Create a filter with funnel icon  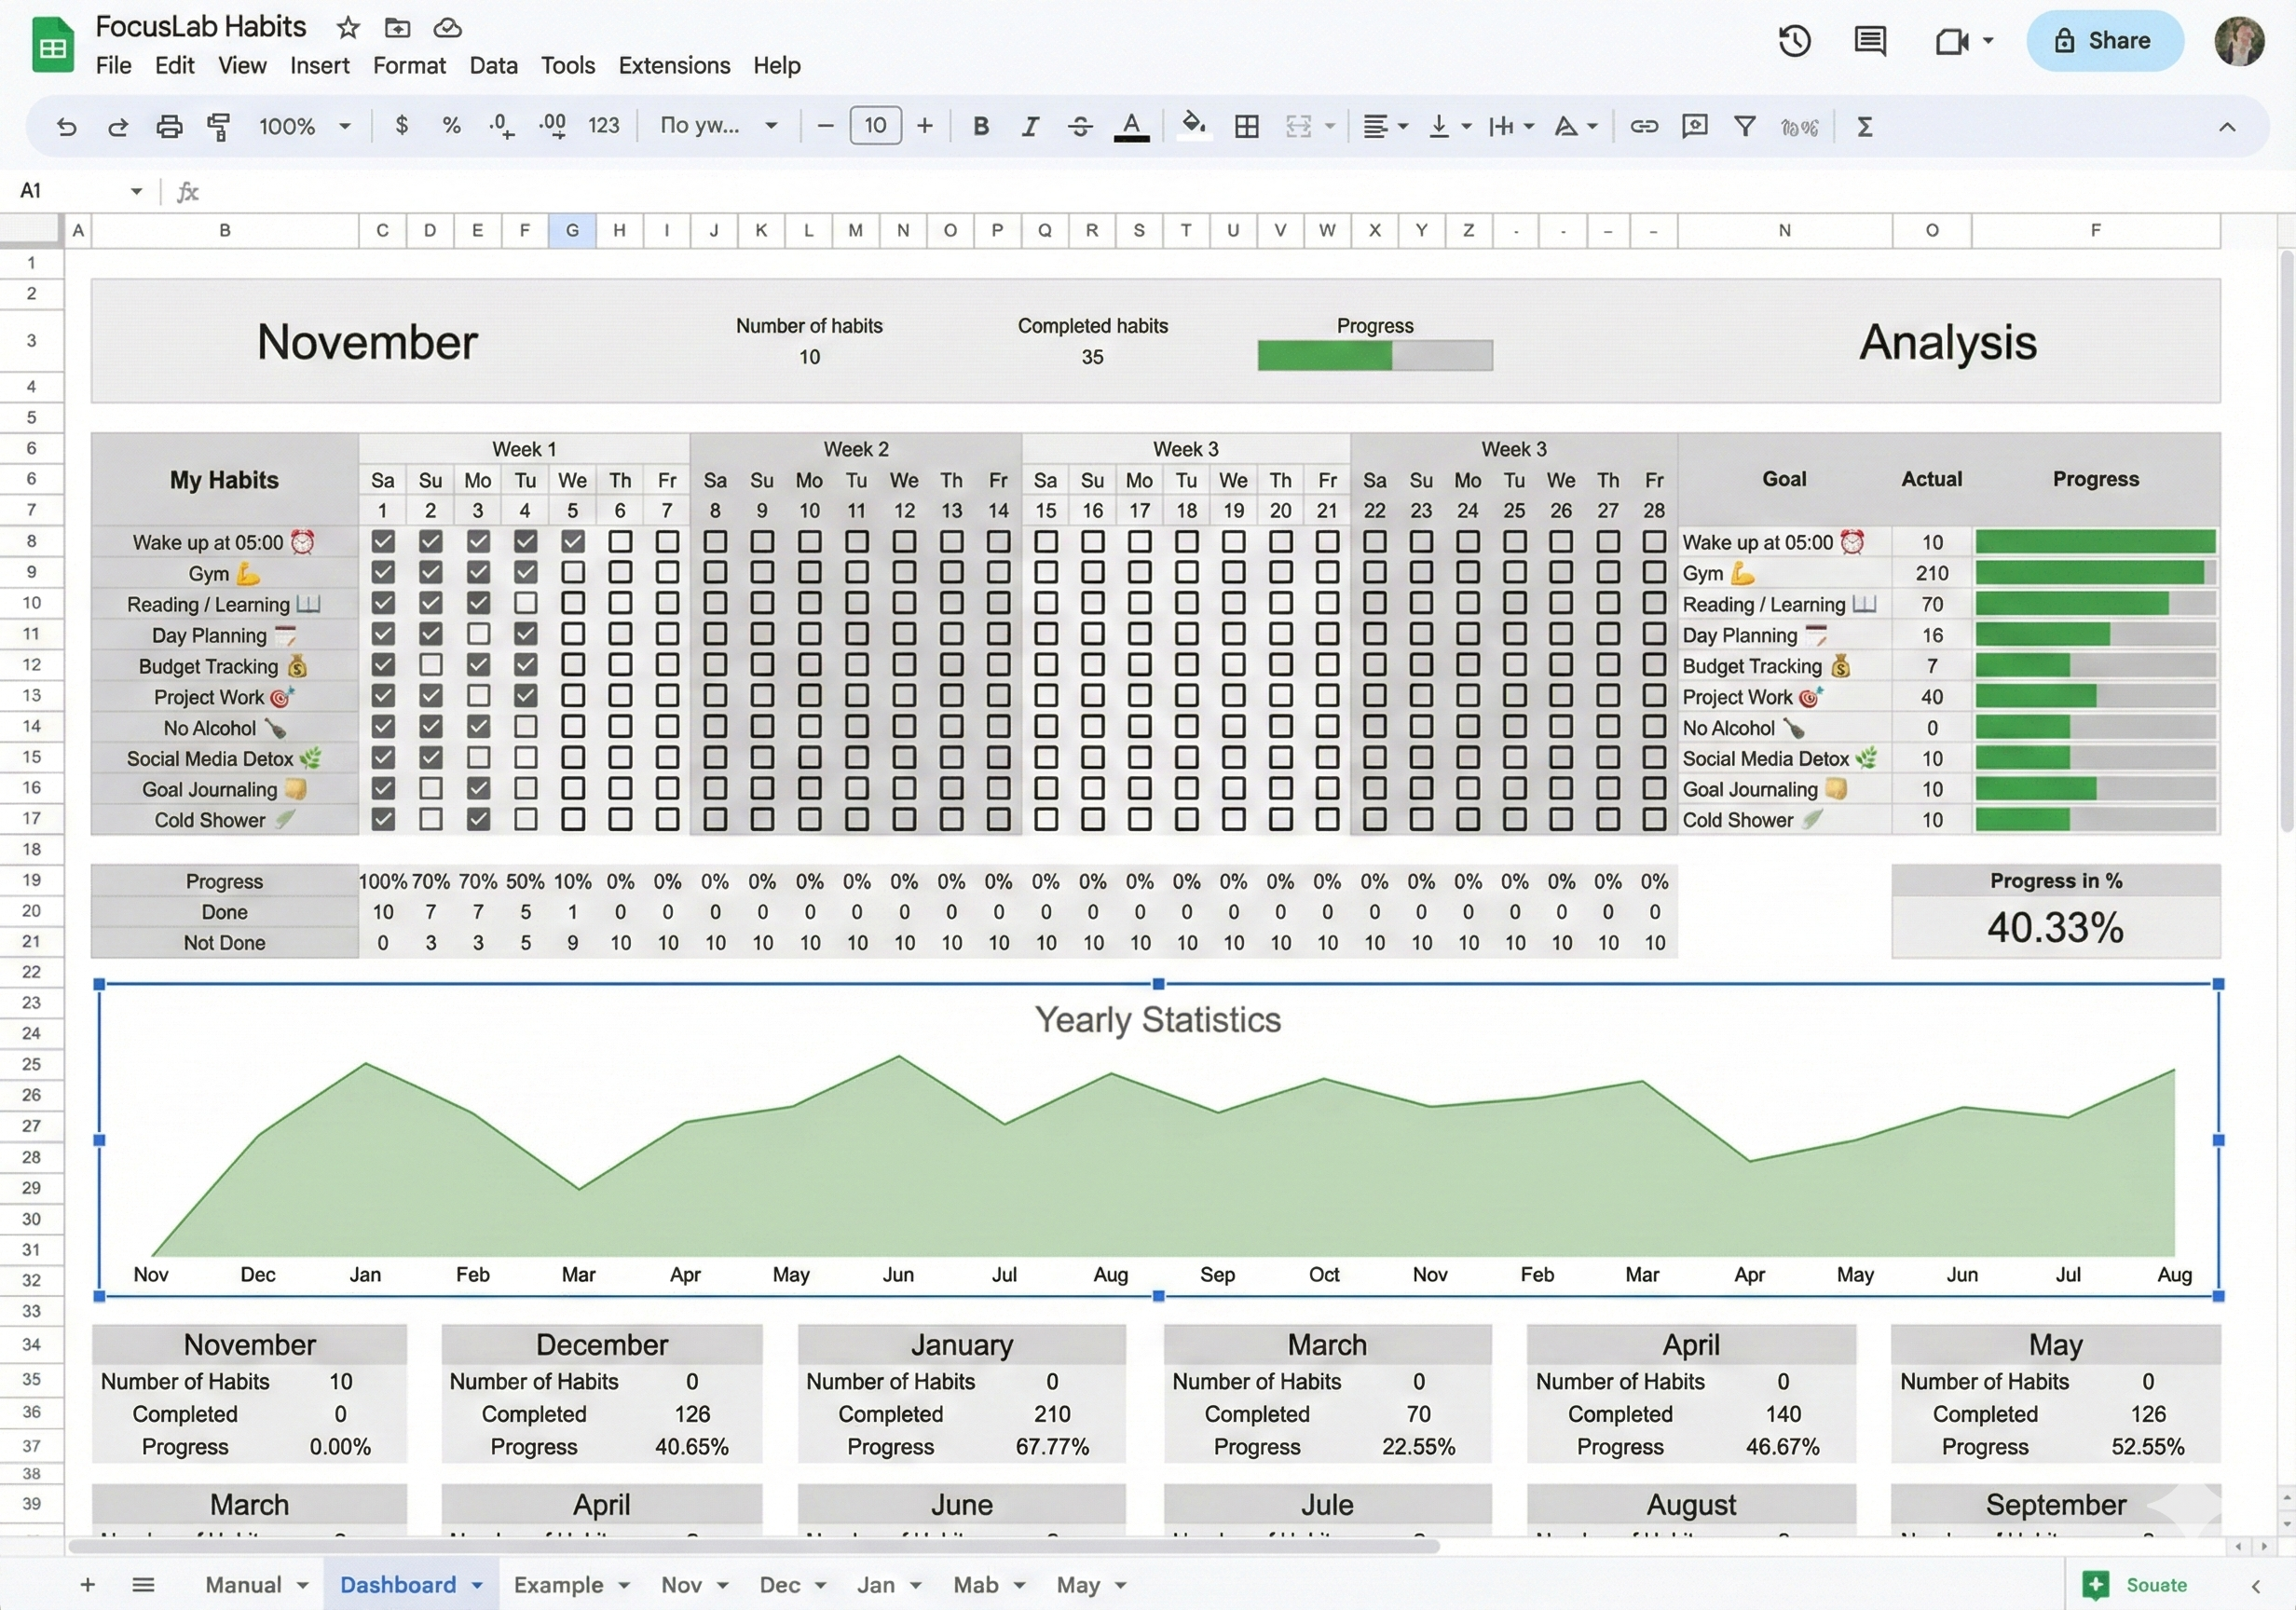tap(1744, 126)
